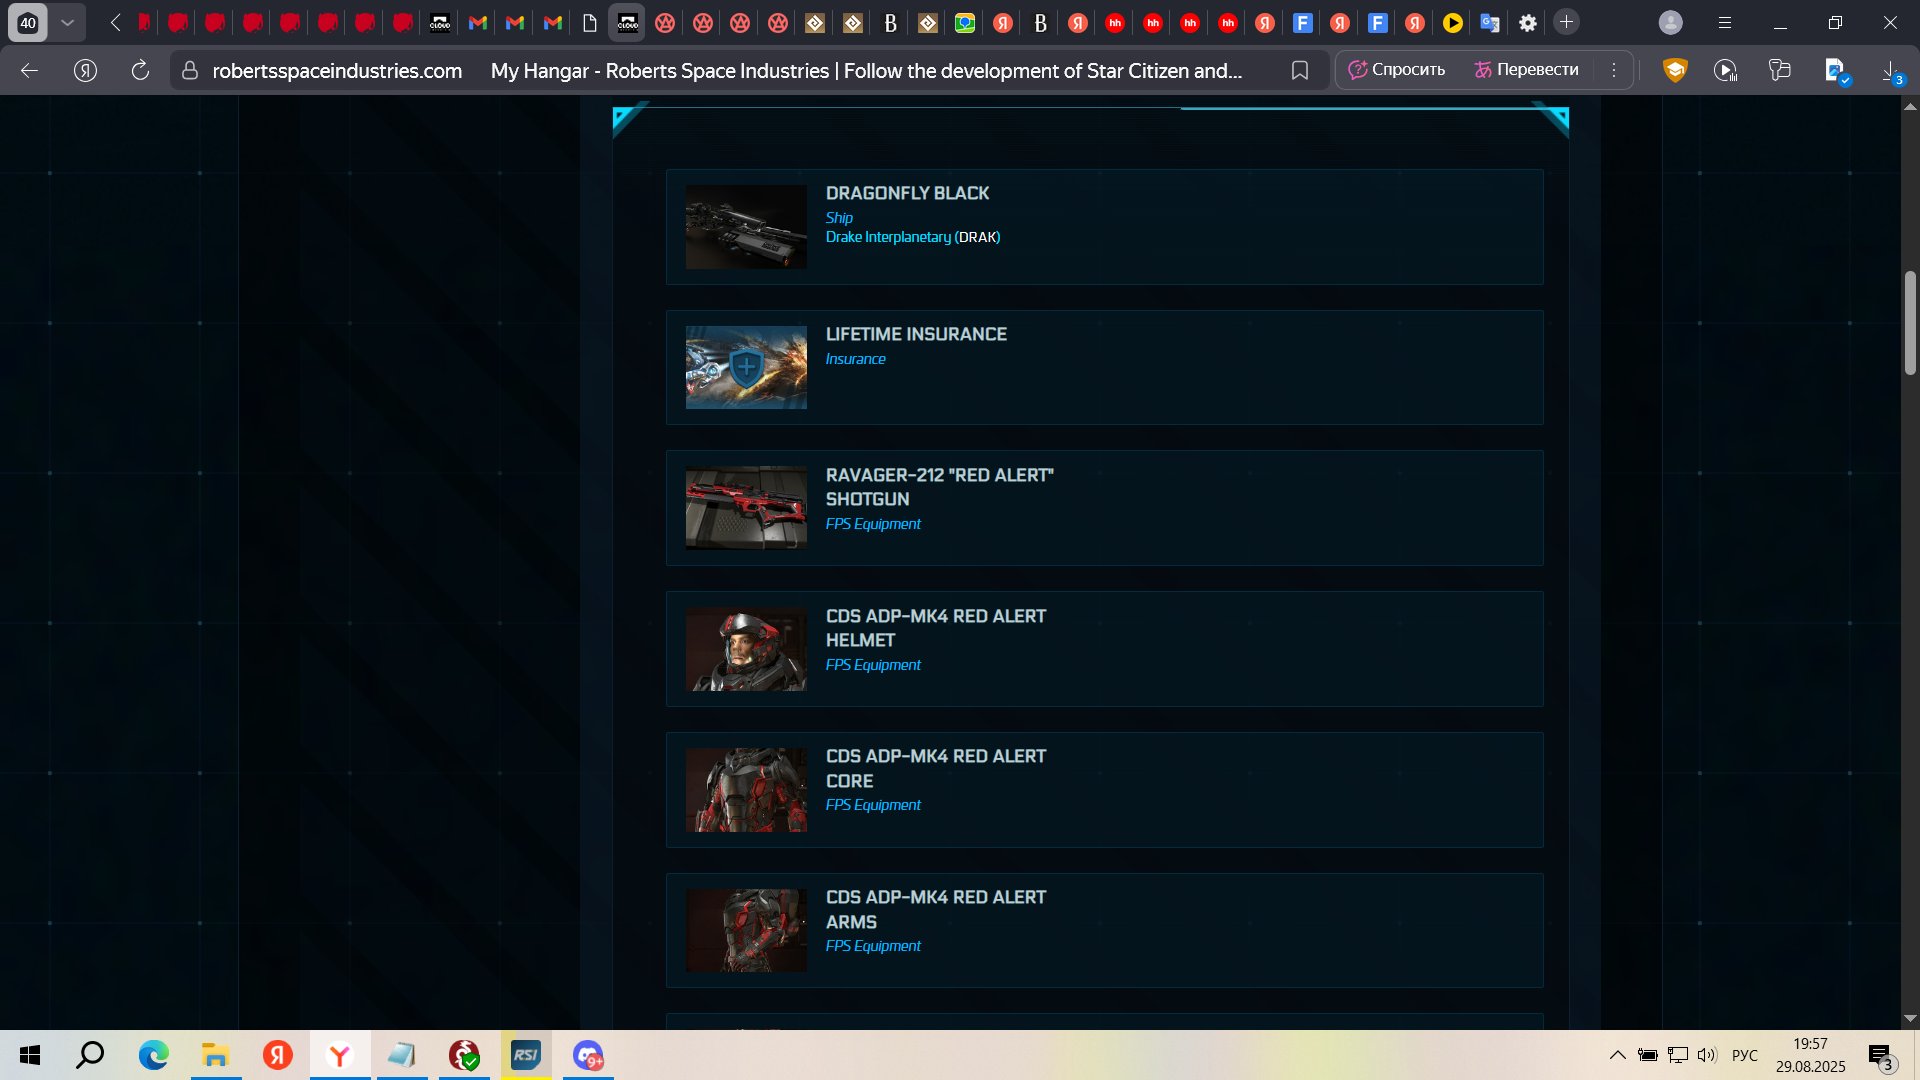The height and width of the screenshot is (1080, 1920).
Task: Click the page vertical scrollbar thumb
Action: (x=1910, y=322)
